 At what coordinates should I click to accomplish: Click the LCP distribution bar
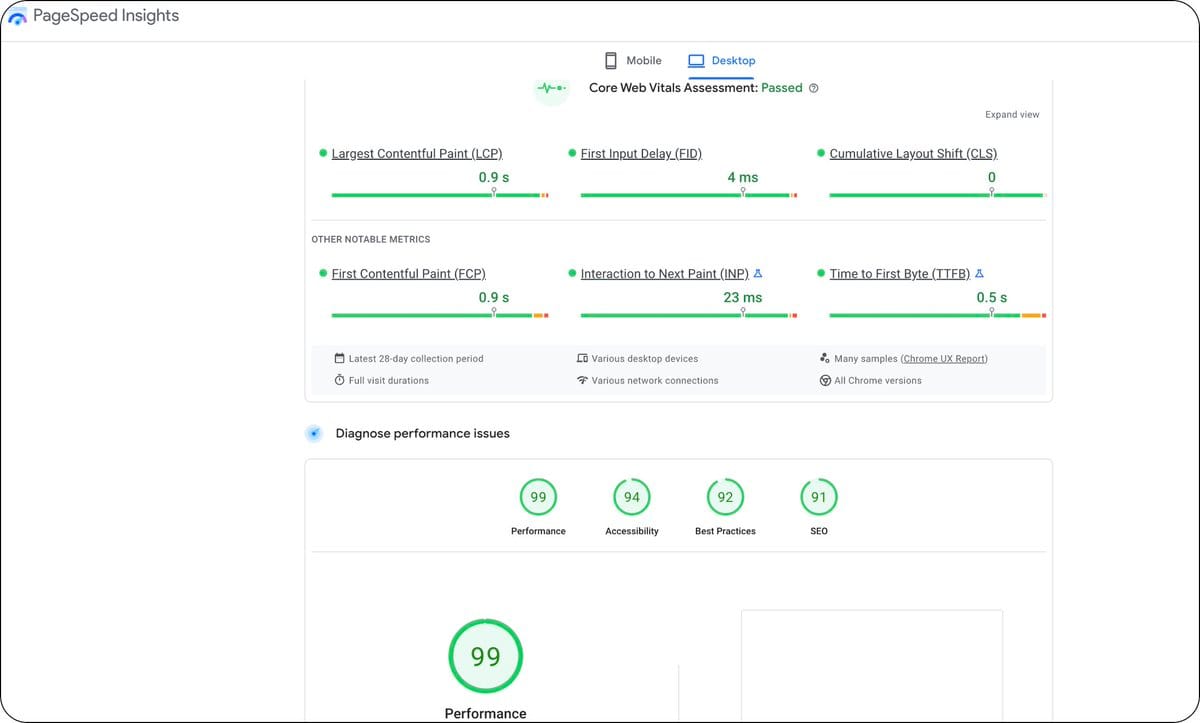coord(440,195)
